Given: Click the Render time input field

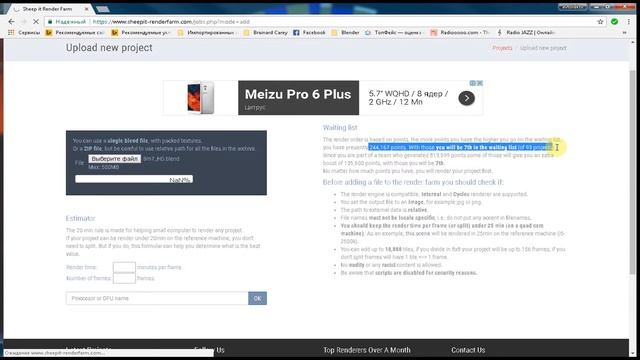Looking at the screenshot, I should tap(124, 267).
